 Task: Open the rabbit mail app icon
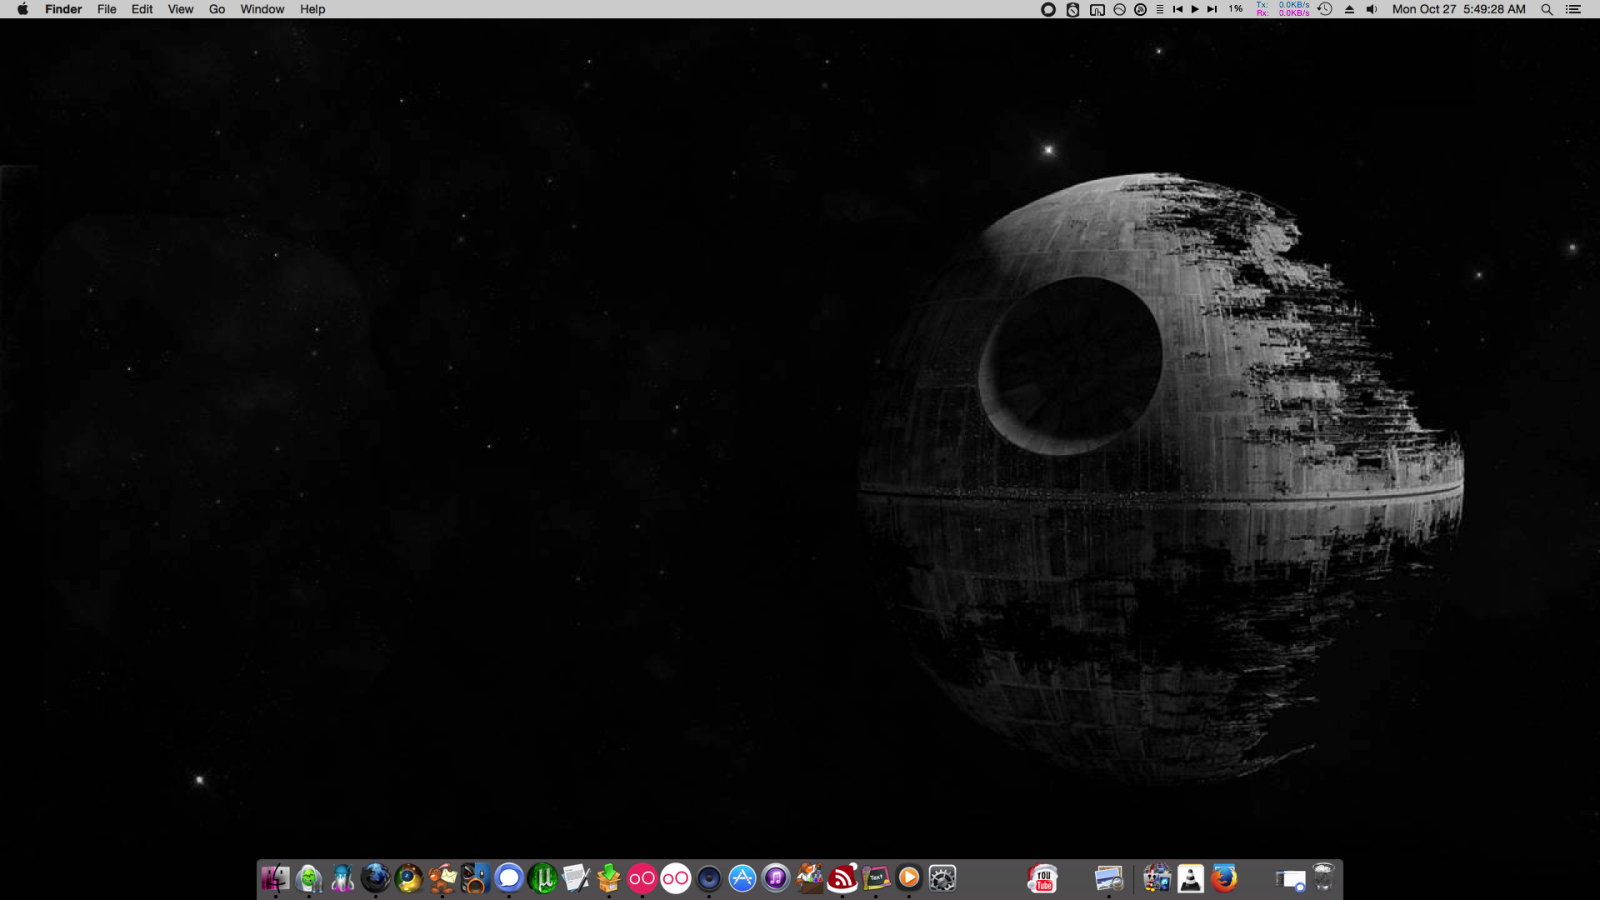(442, 878)
